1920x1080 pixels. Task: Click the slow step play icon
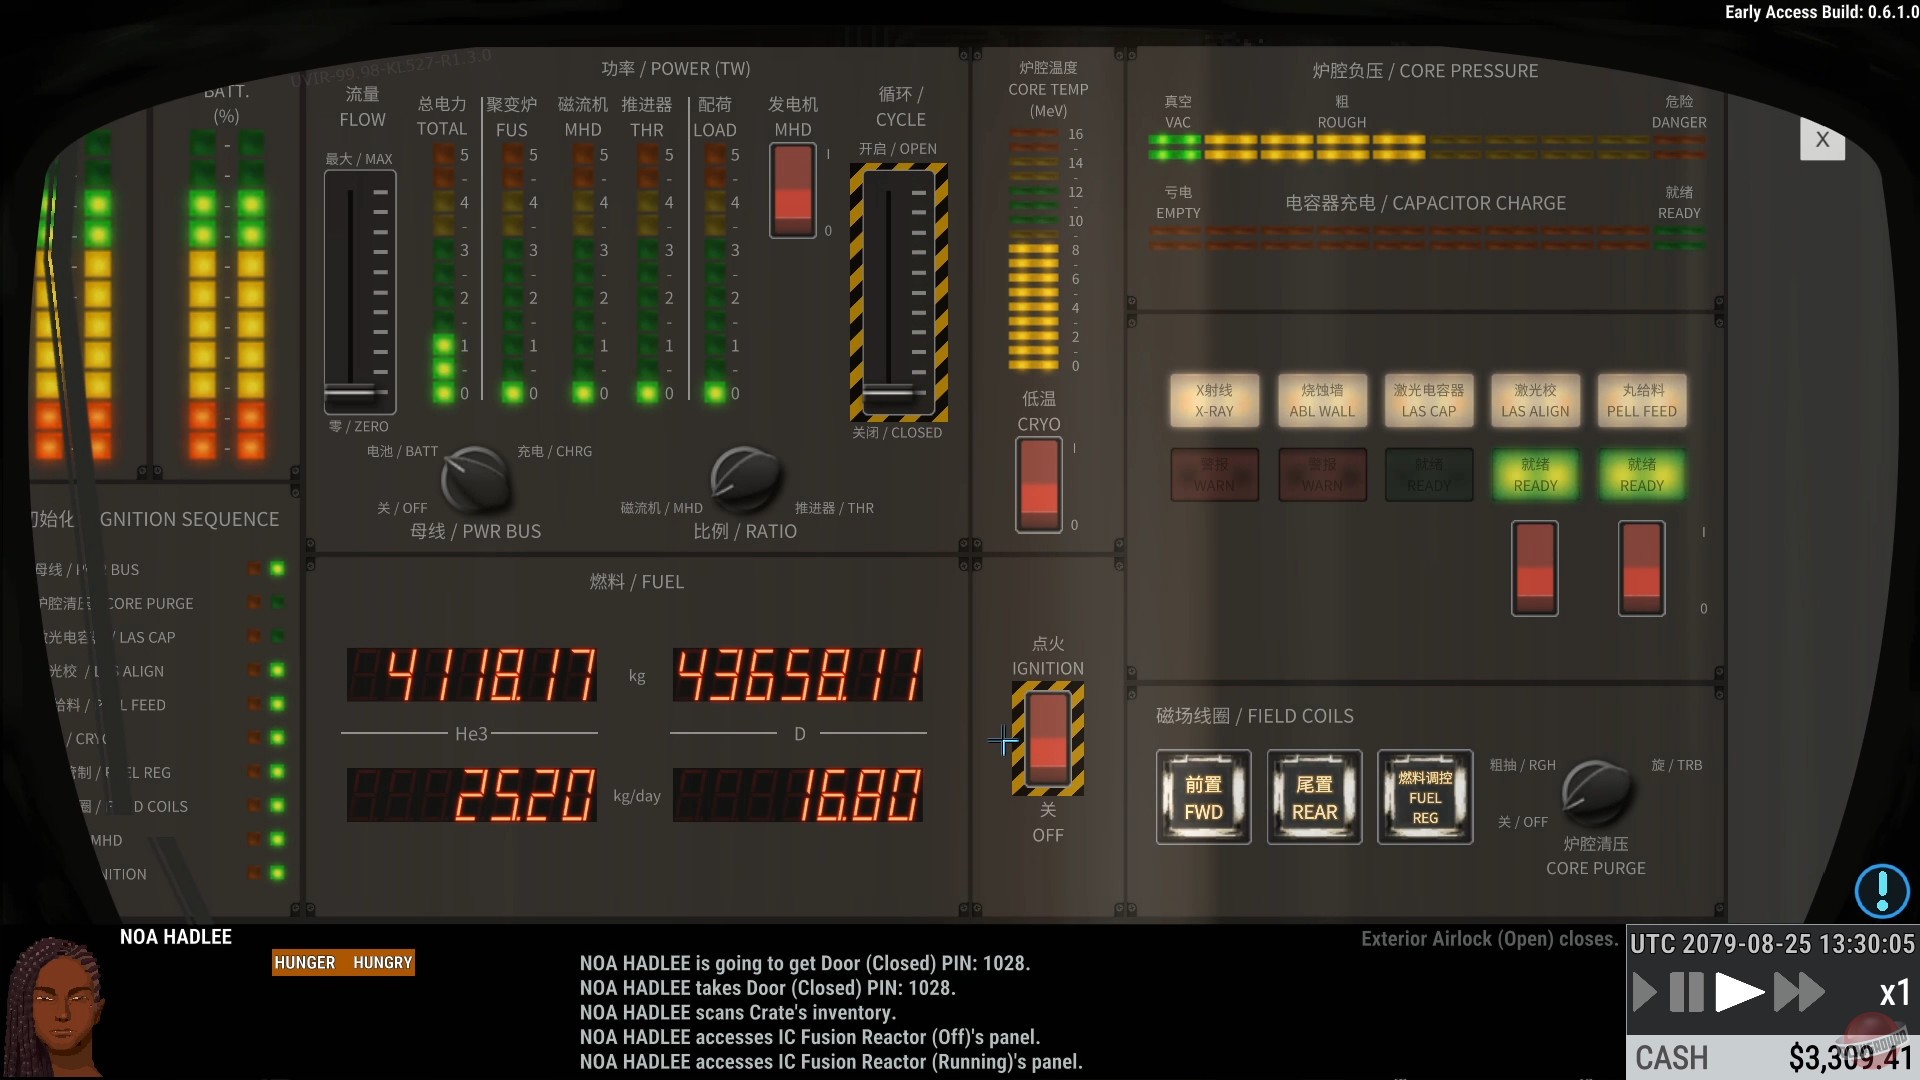[x=1643, y=993]
